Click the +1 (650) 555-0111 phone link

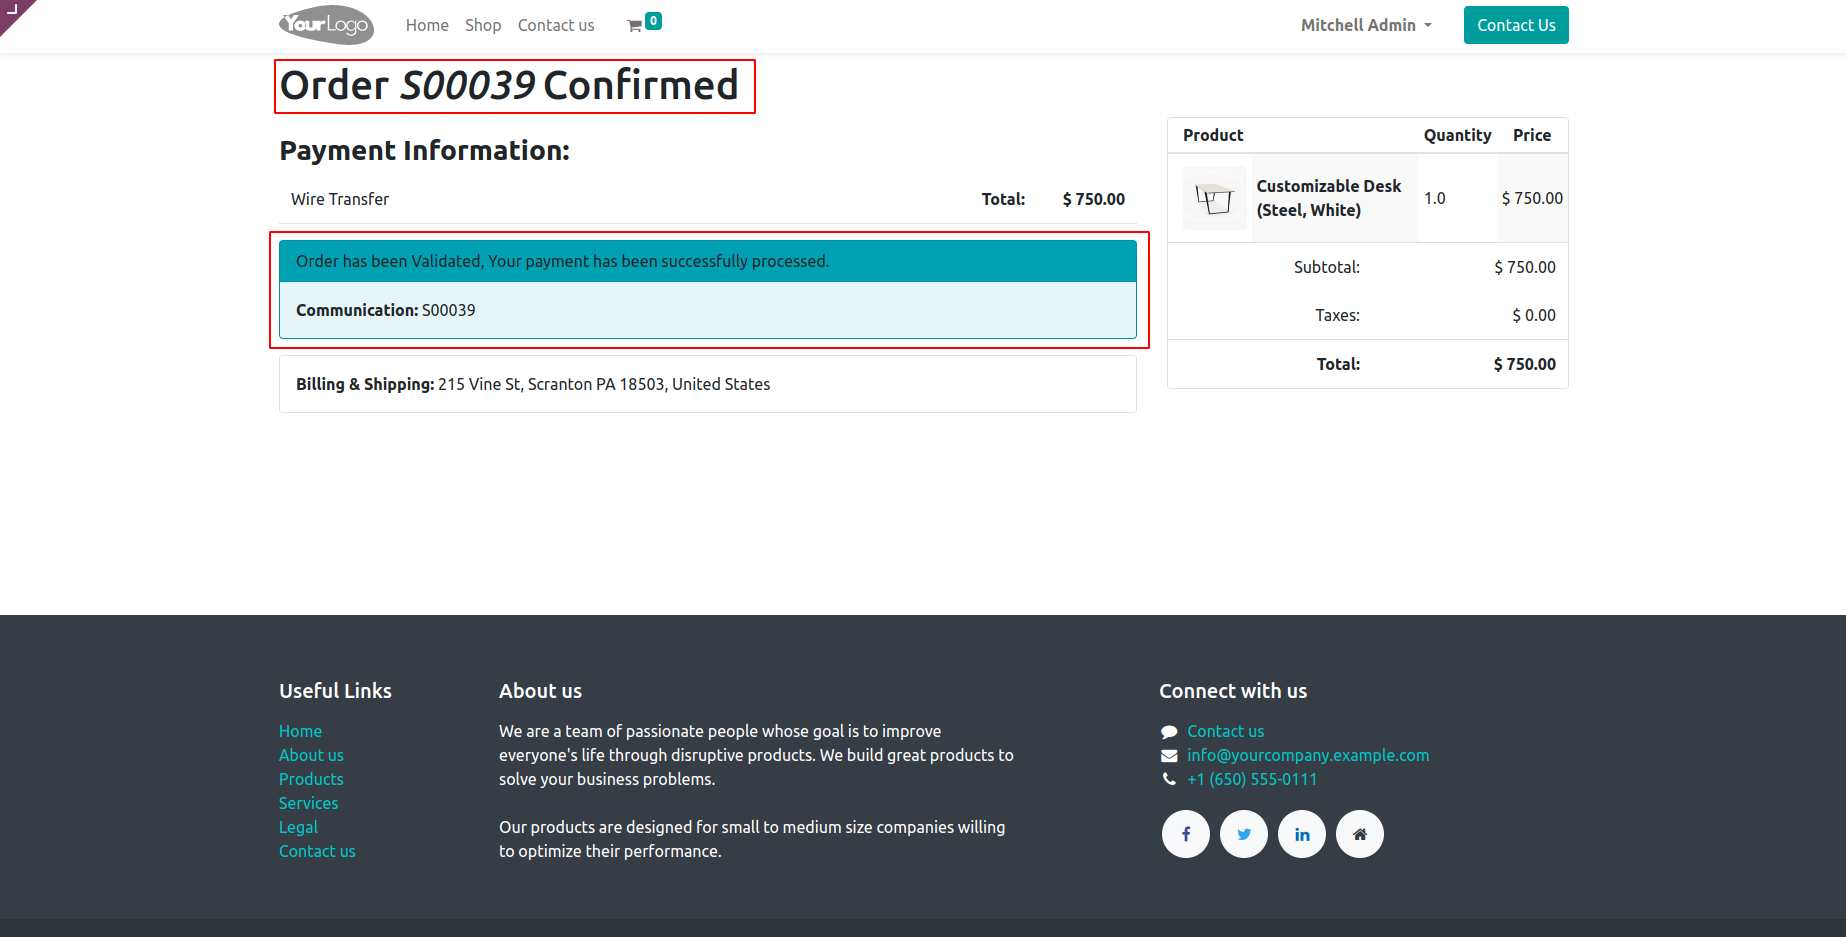(1252, 779)
